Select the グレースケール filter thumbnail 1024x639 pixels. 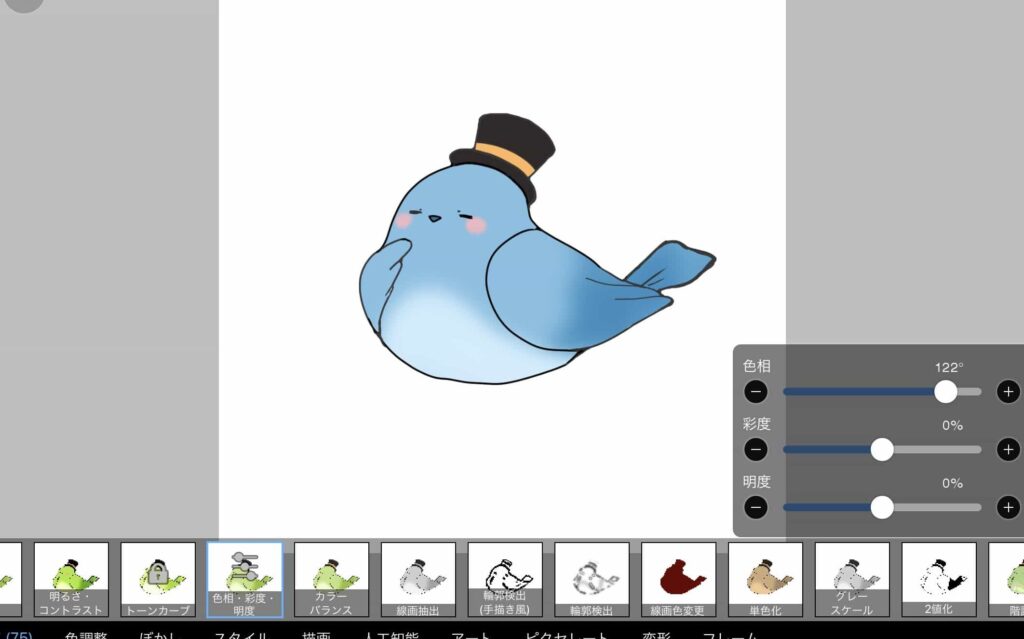(x=852, y=579)
